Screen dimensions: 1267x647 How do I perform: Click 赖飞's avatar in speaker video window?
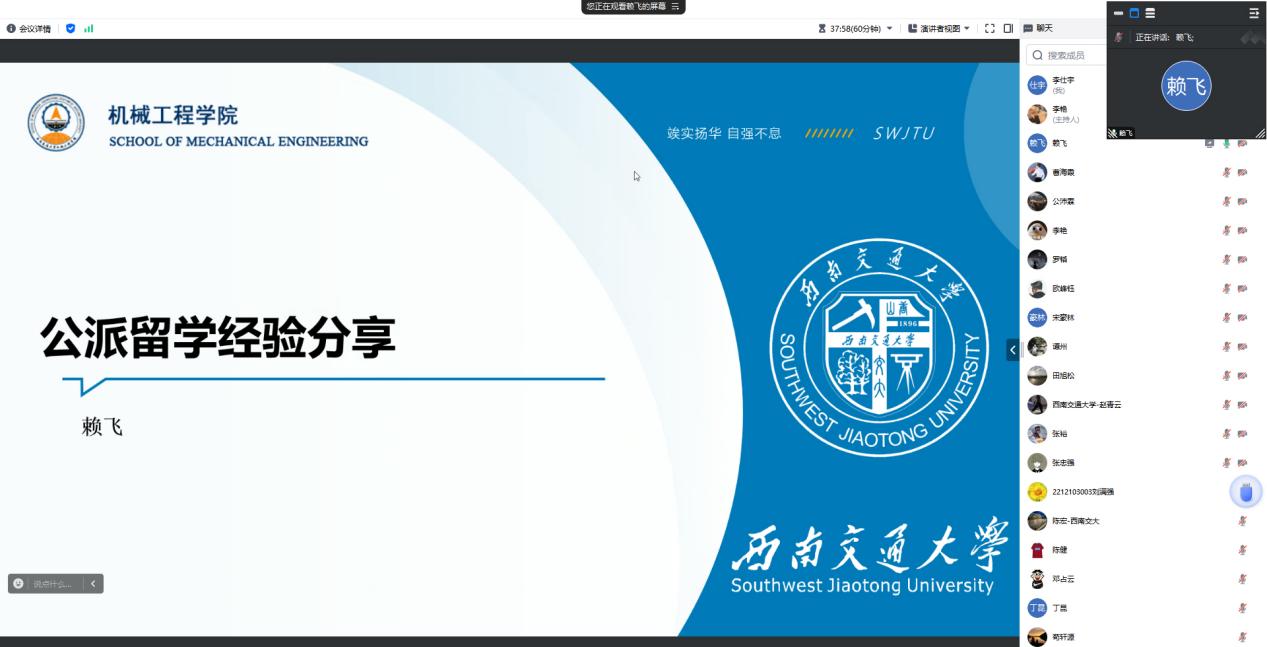[x=1185, y=86]
